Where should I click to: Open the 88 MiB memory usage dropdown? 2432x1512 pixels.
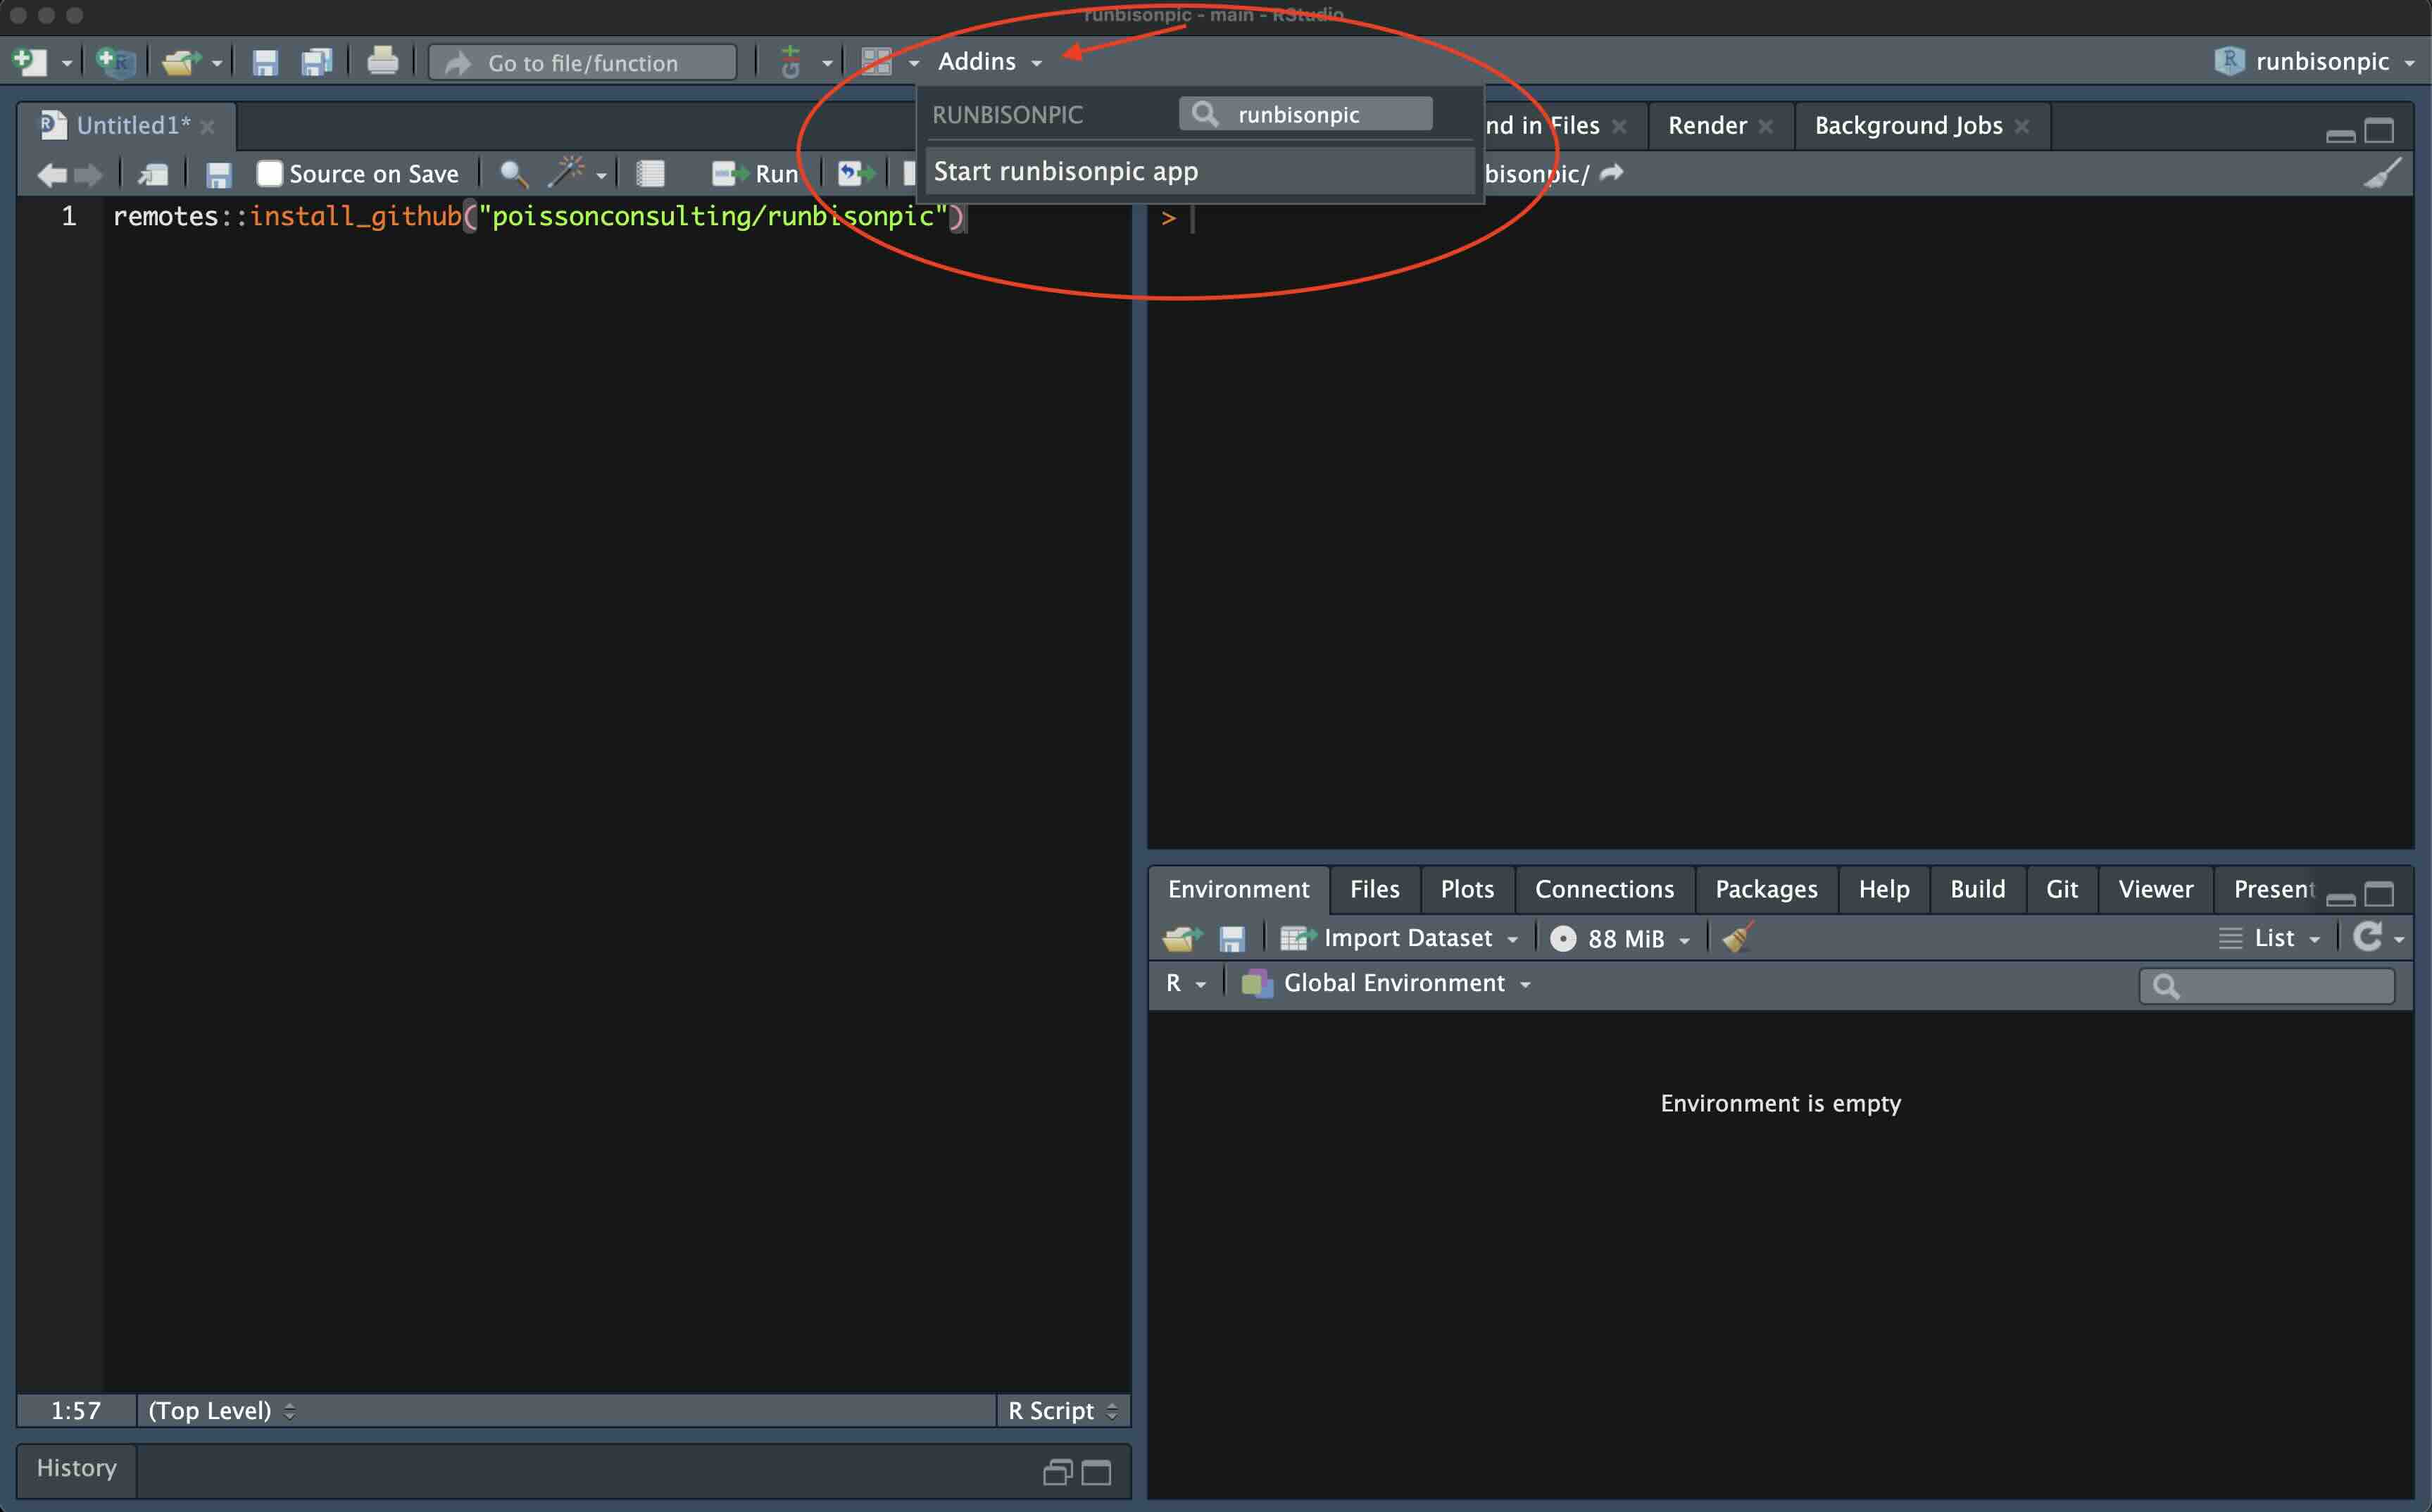[1620, 938]
